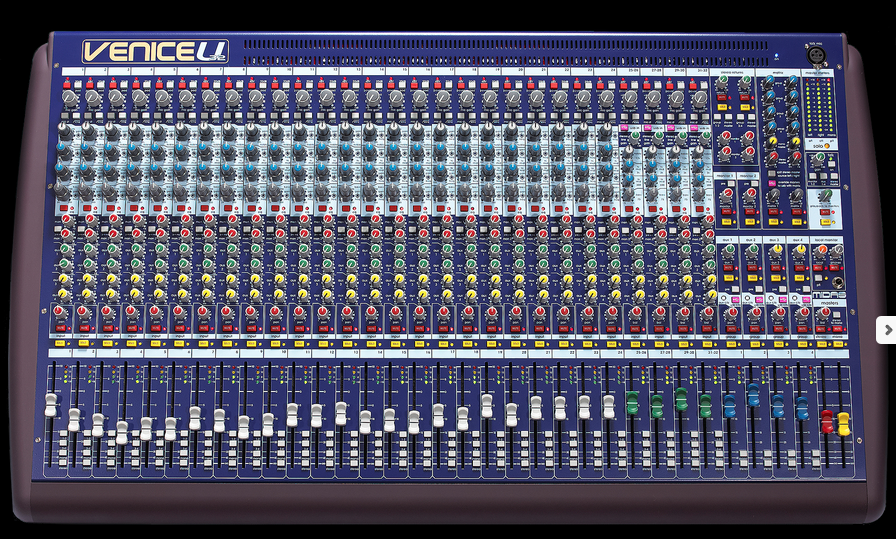Click the "master meters" section label
This screenshot has height=539, width=896.
click(819, 73)
